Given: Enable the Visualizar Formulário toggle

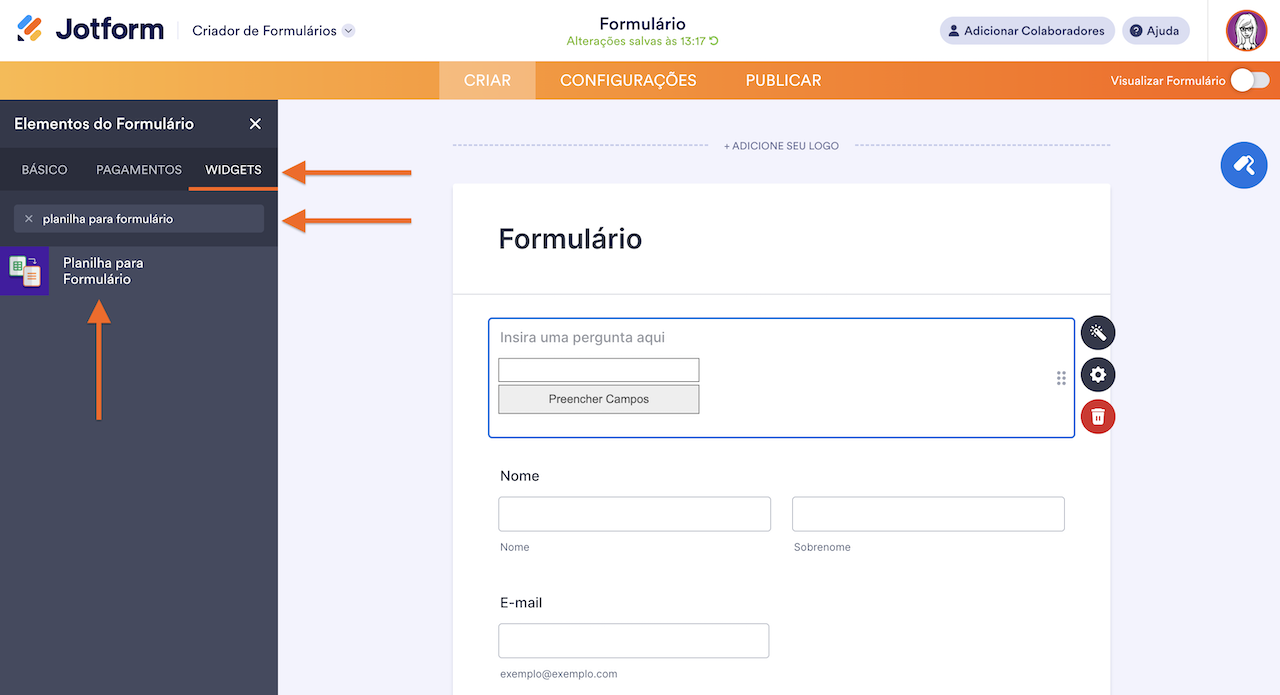Looking at the screenshot, I should point(1248,77).
